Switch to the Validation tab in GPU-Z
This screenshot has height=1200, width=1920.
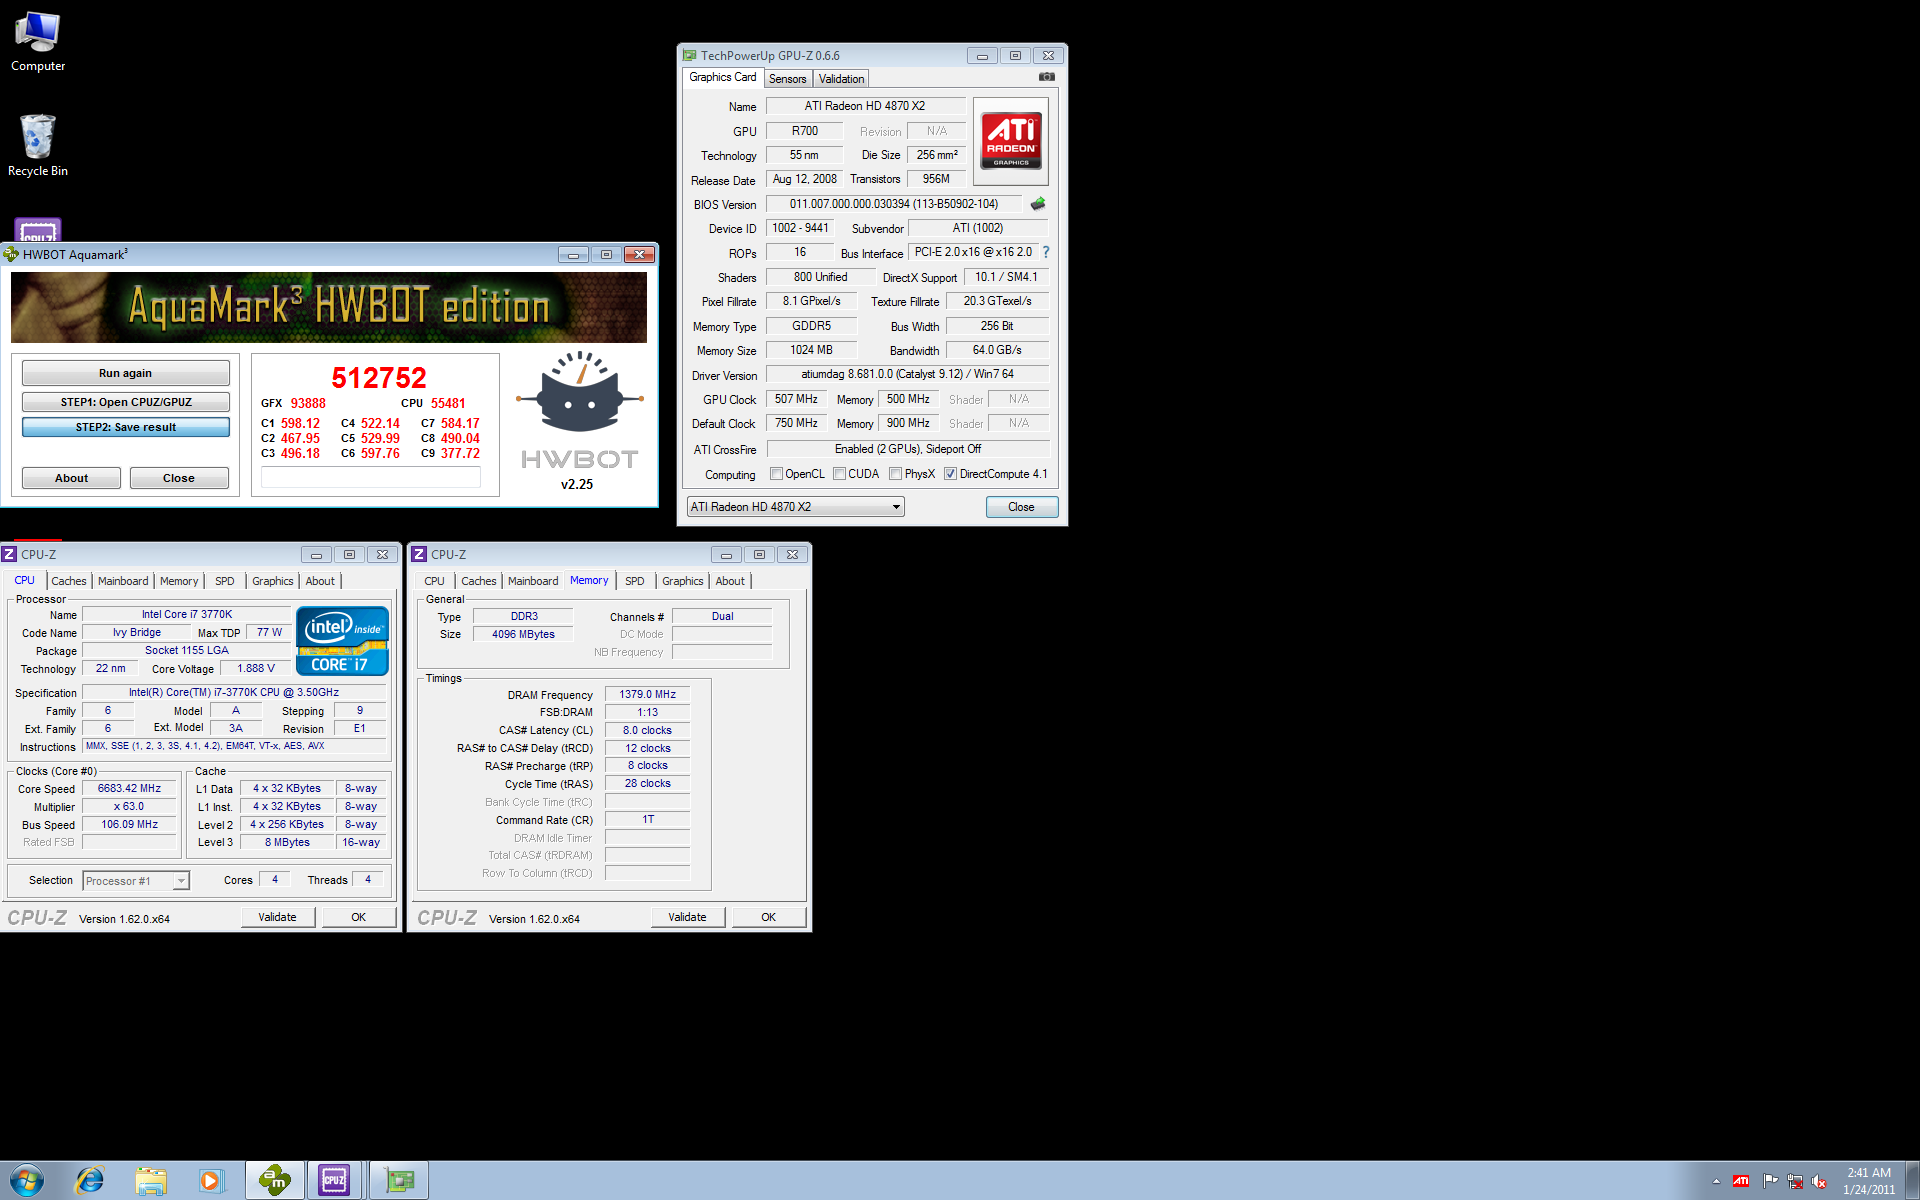(841, 79)
